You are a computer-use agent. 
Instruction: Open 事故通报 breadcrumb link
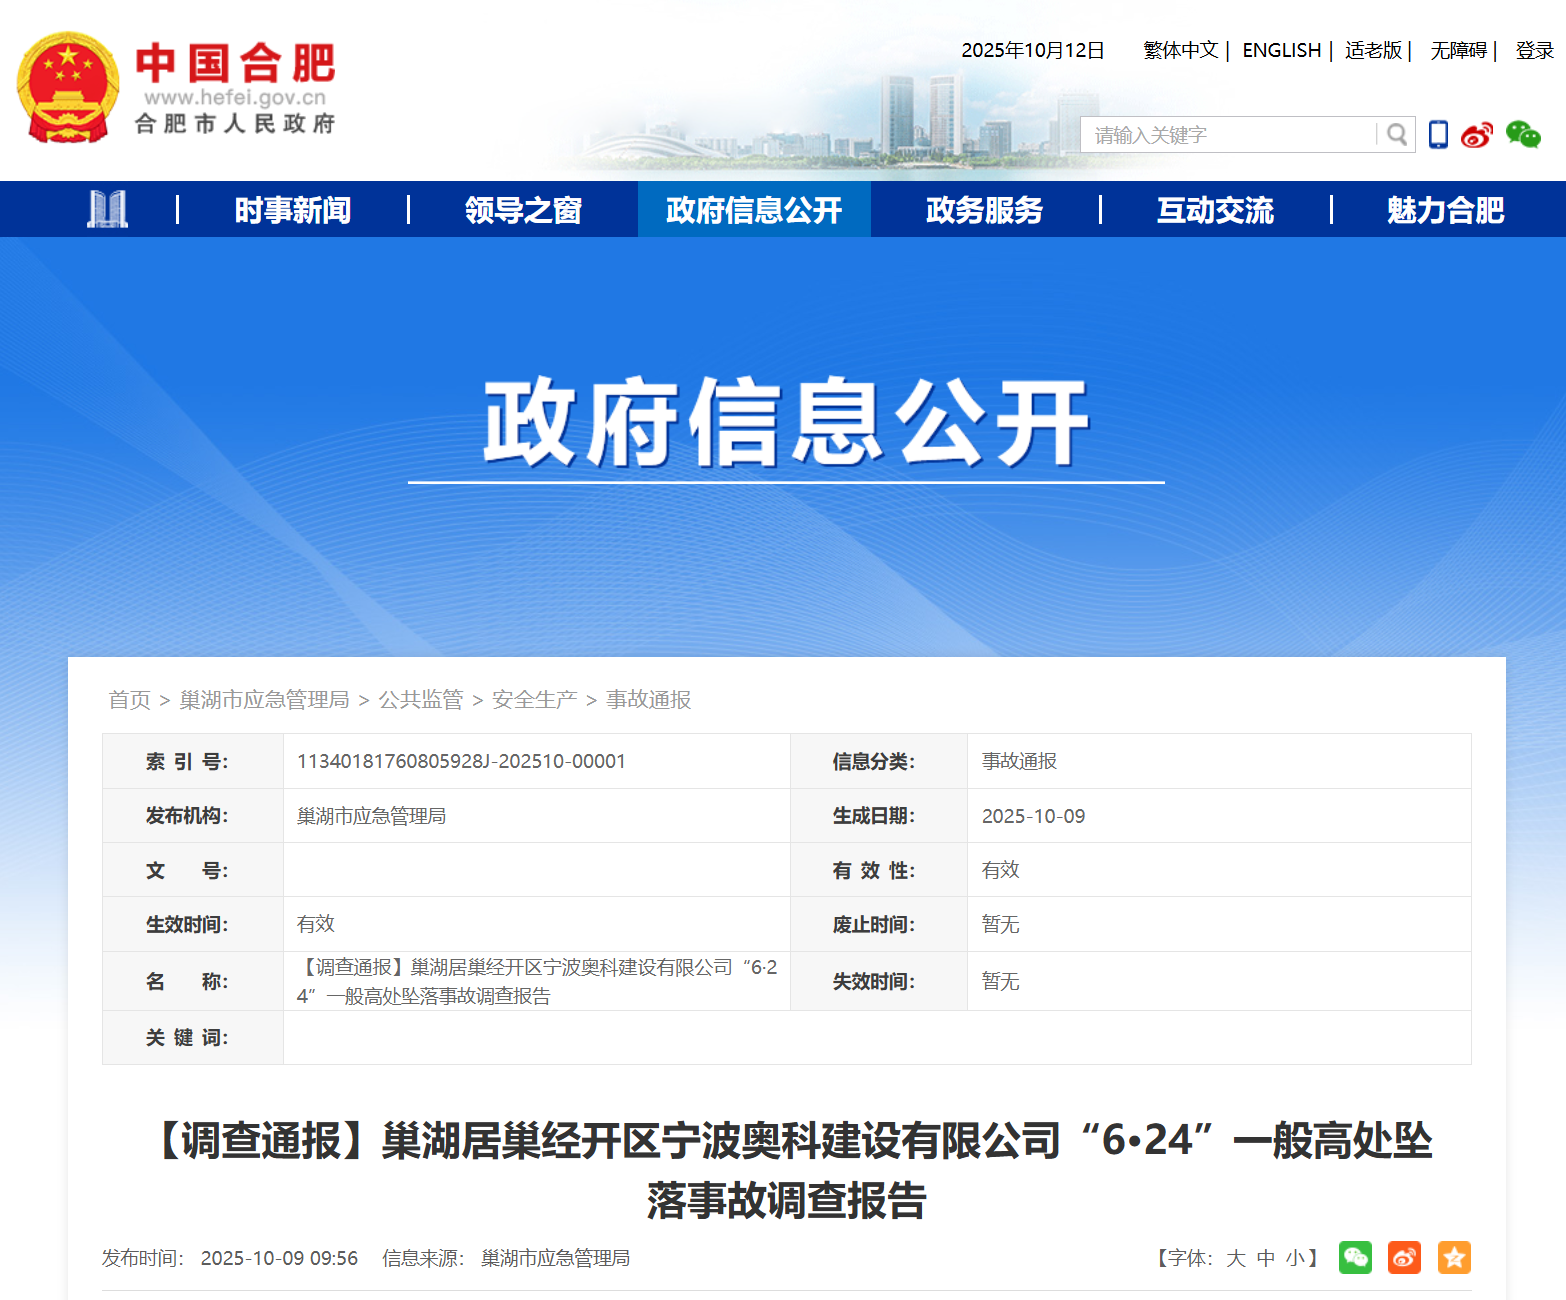649,699
